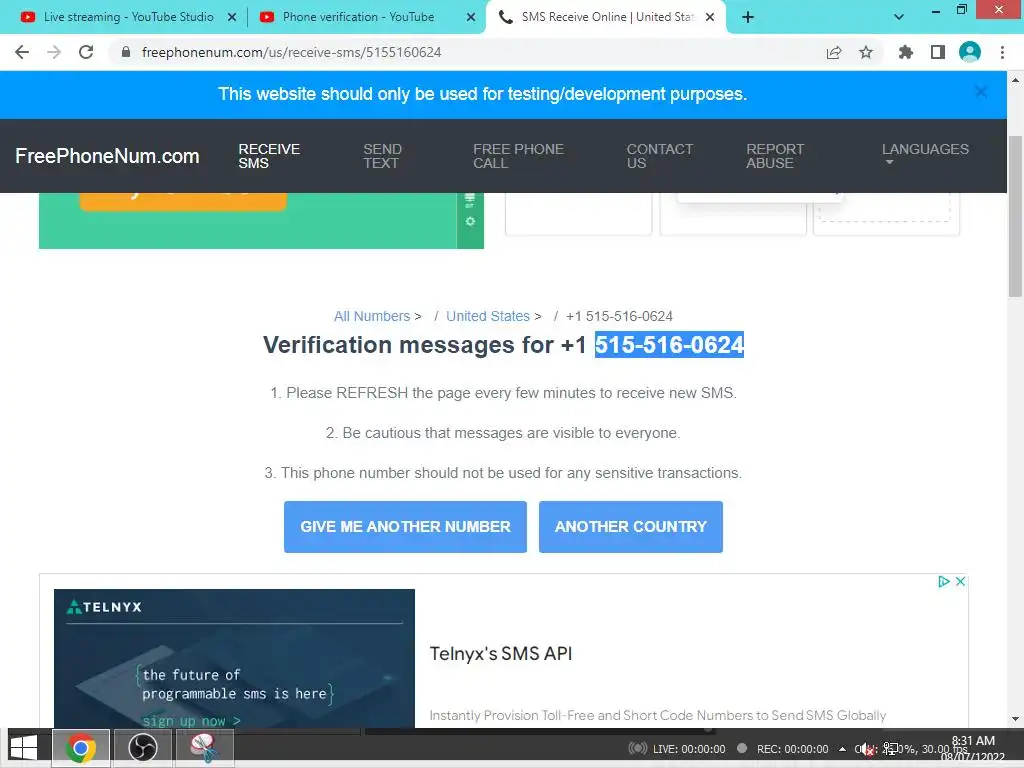Go back to the previous page

click(22, 52)
